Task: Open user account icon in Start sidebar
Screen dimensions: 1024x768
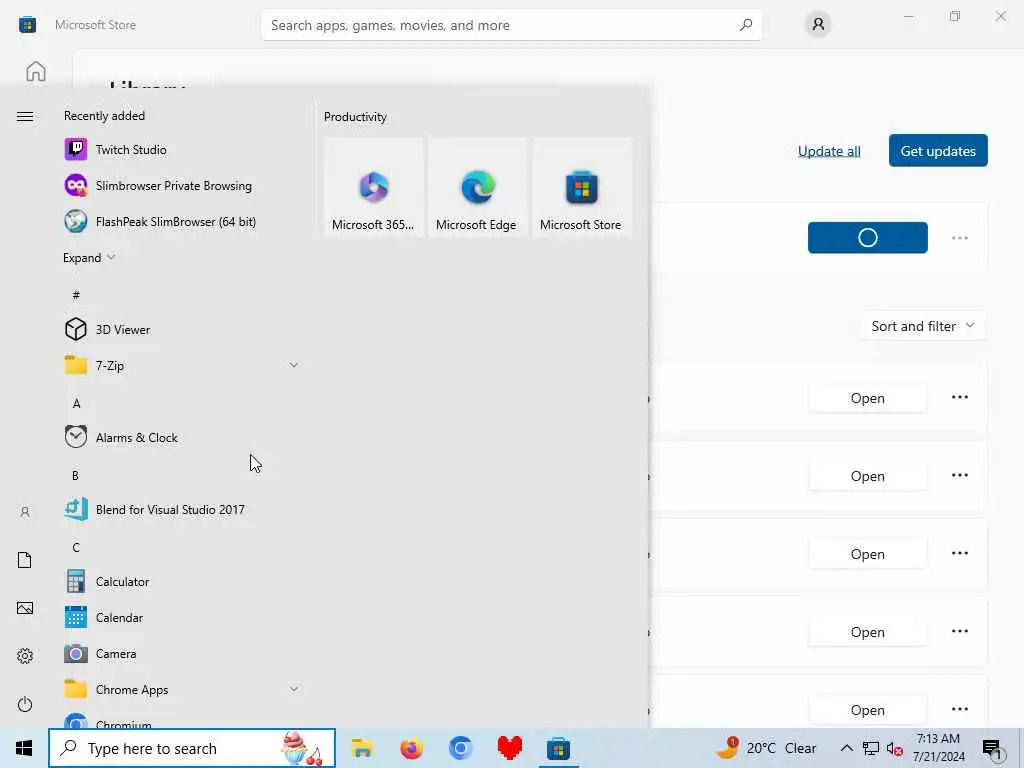Action: (x=25, y=512)
